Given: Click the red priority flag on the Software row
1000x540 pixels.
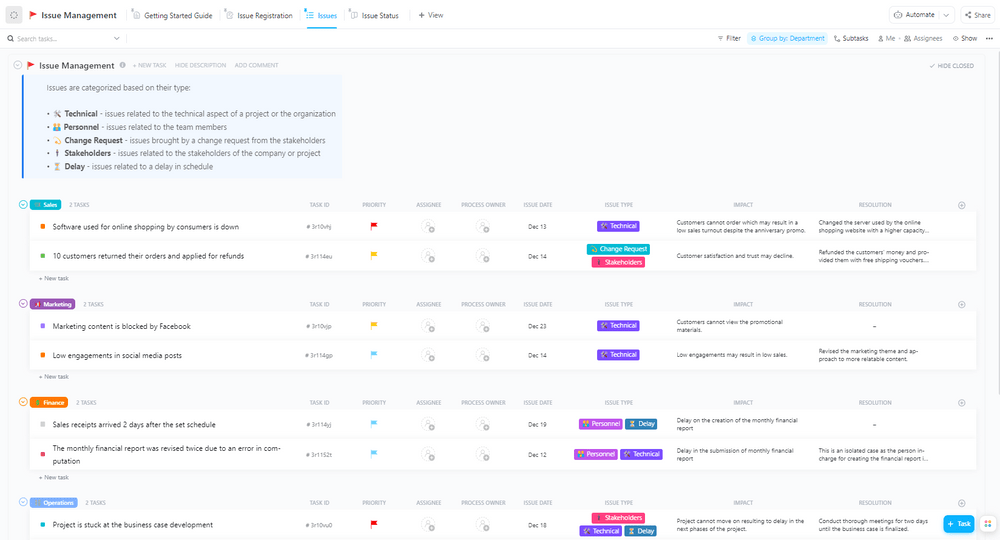Looking at the screenshot, I should pos(374,226).
